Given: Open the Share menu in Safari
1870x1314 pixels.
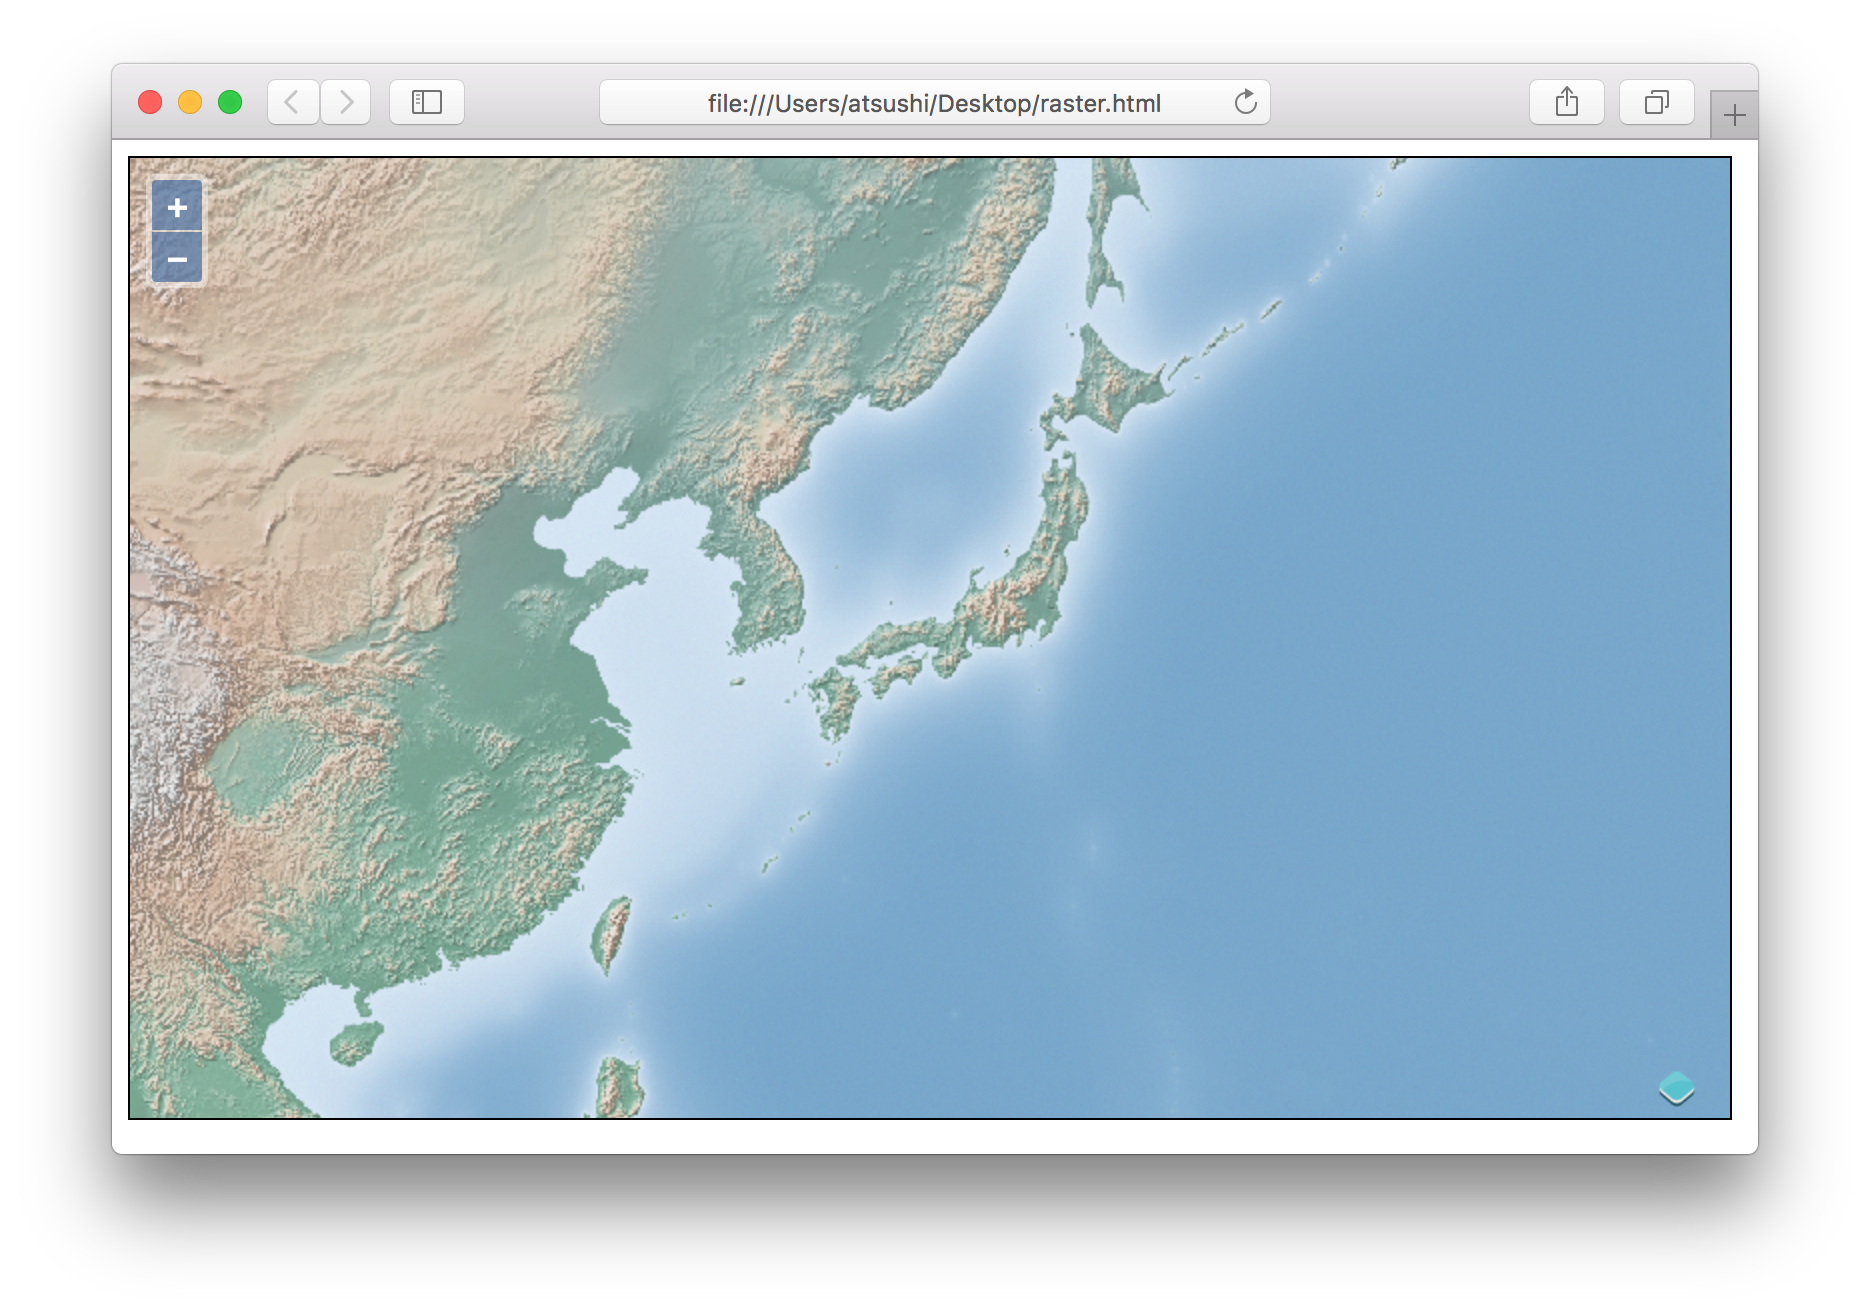Looking at the screenshot, I should pos(1566,102).
